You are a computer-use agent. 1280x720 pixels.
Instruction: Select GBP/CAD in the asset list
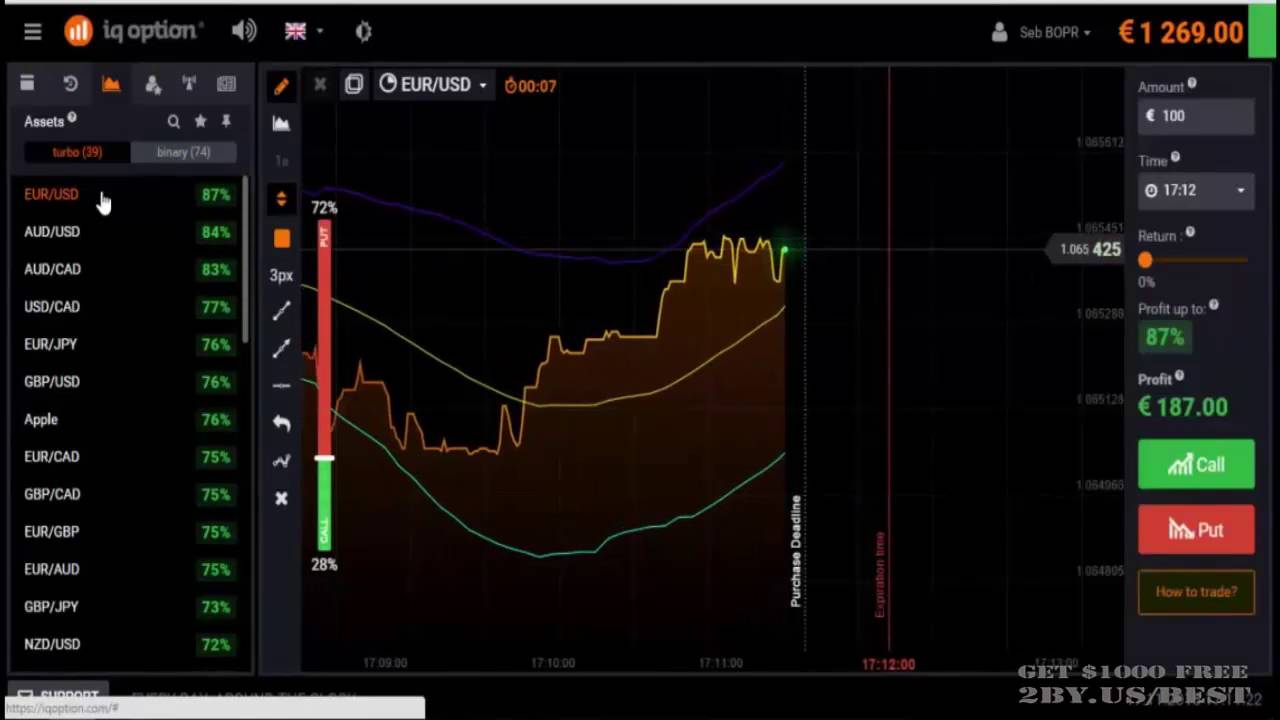click(x=128, y=494)
